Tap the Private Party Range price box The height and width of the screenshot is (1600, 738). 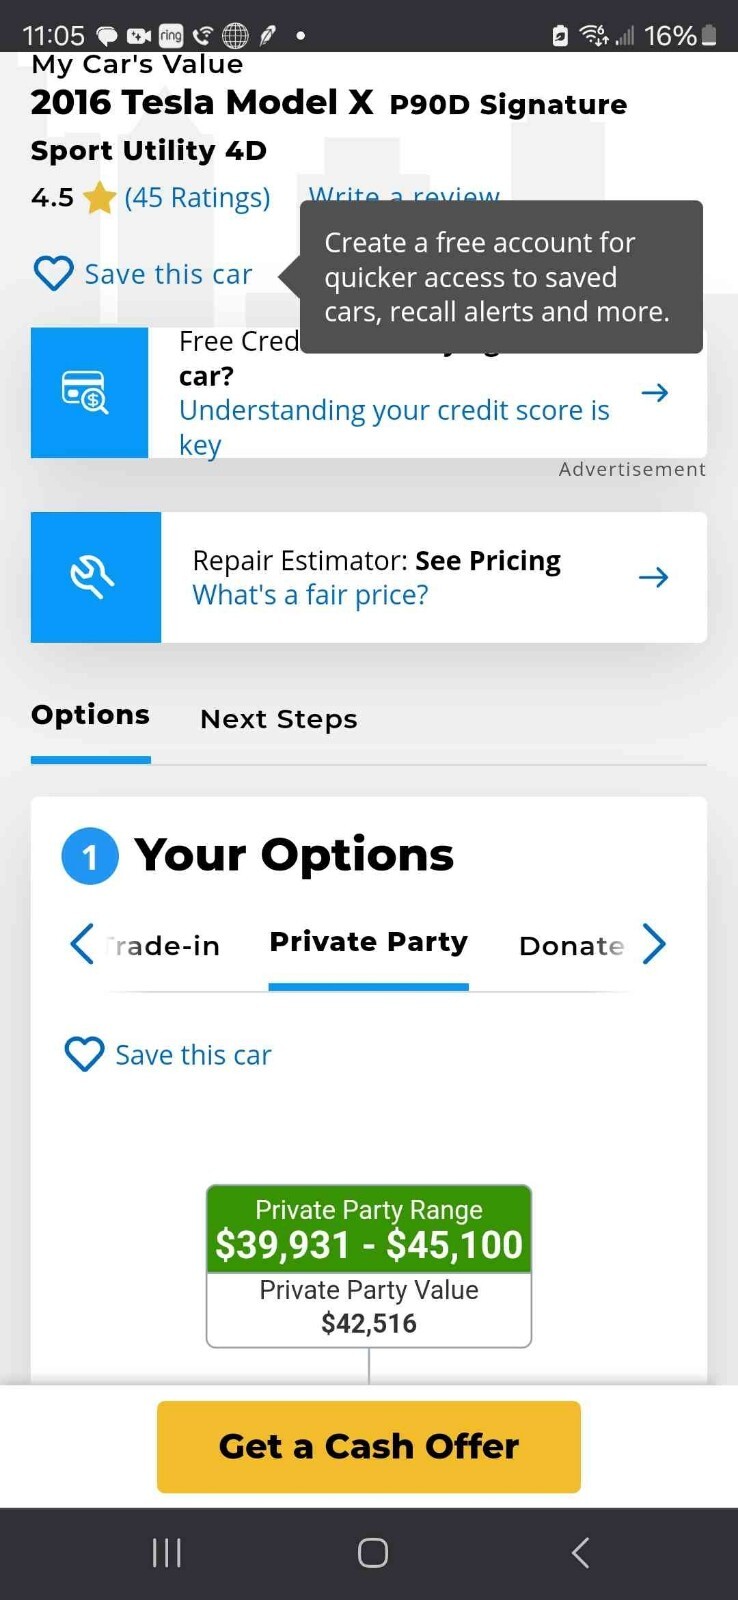[369, 1230]
